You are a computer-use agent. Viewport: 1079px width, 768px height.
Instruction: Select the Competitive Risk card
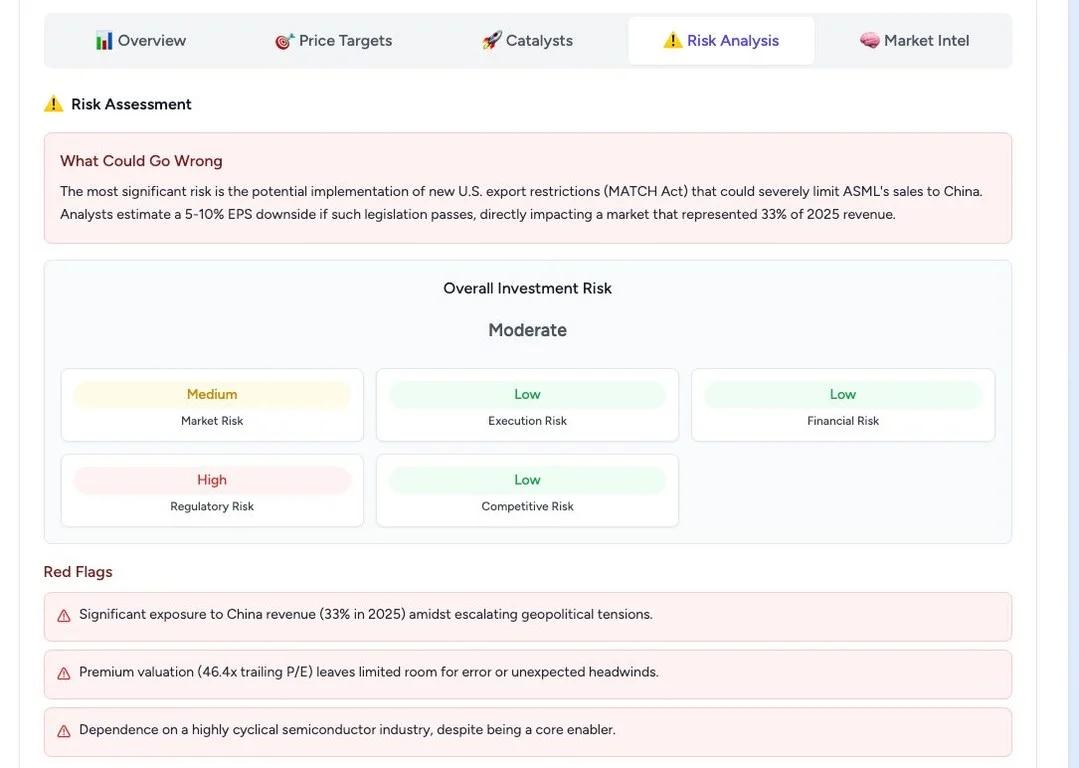(527, 492)
